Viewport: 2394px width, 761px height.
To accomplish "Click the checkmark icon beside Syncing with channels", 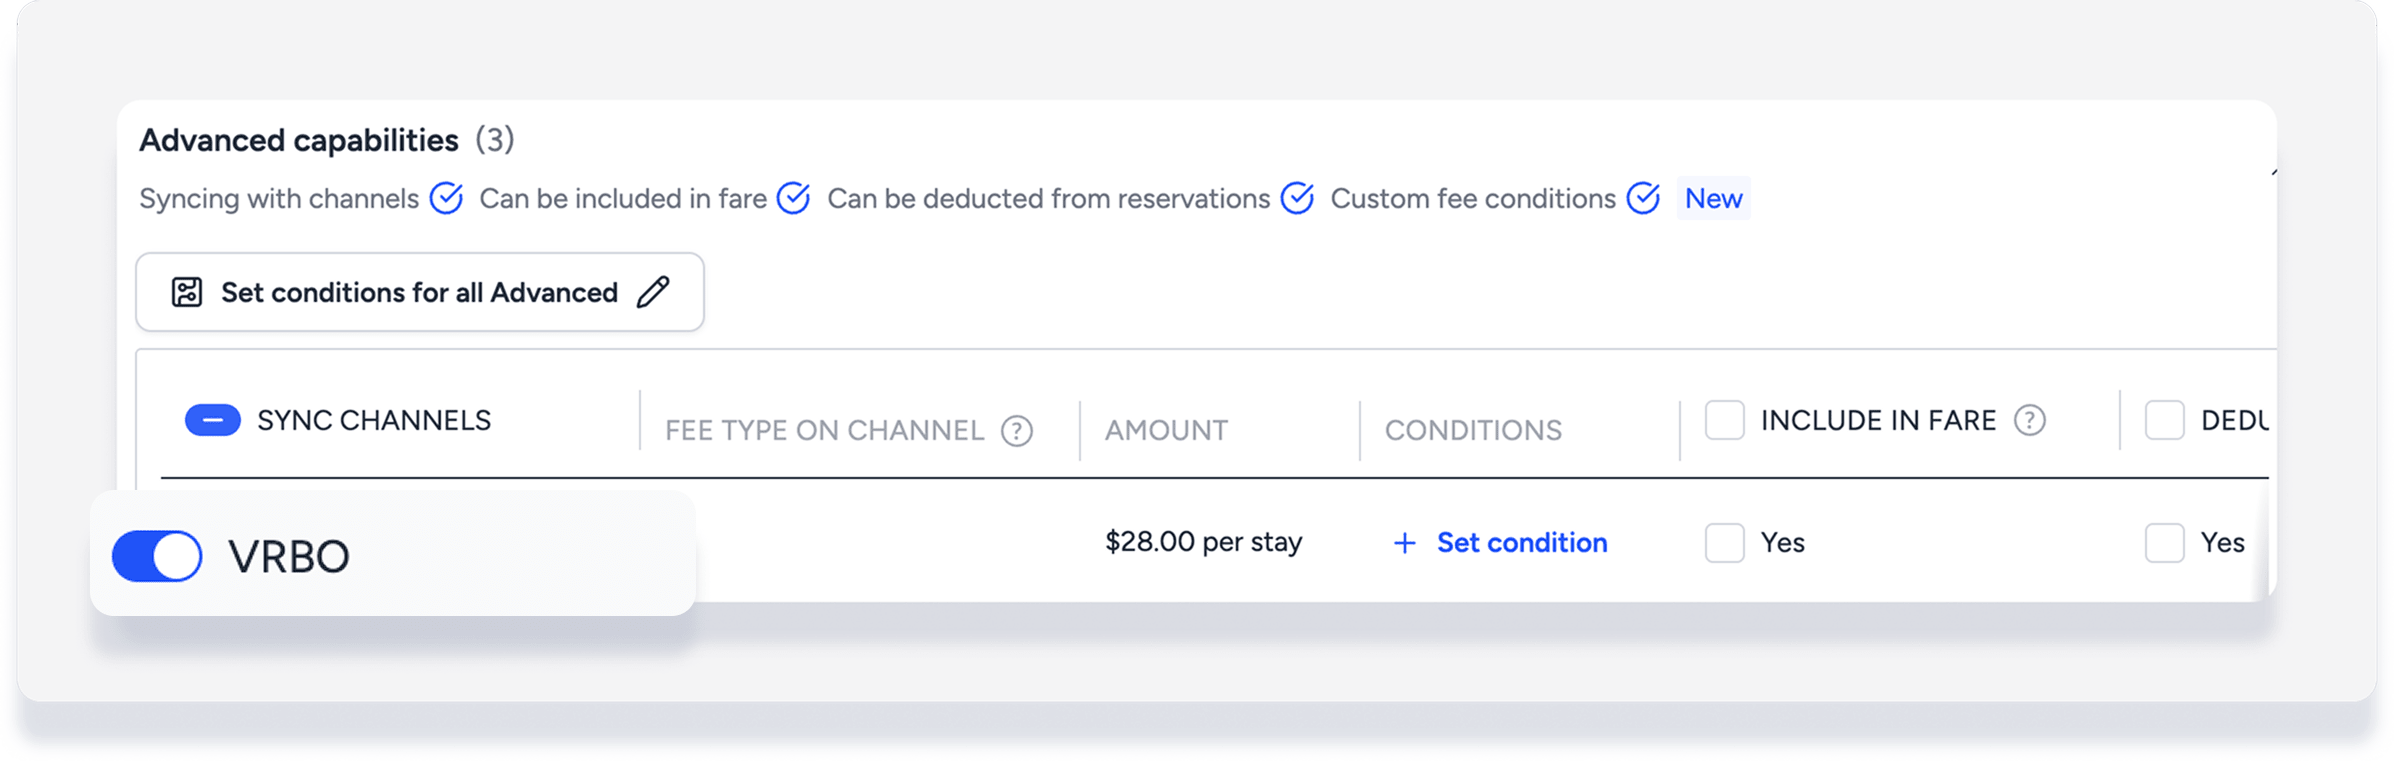I will coord(446,198).
